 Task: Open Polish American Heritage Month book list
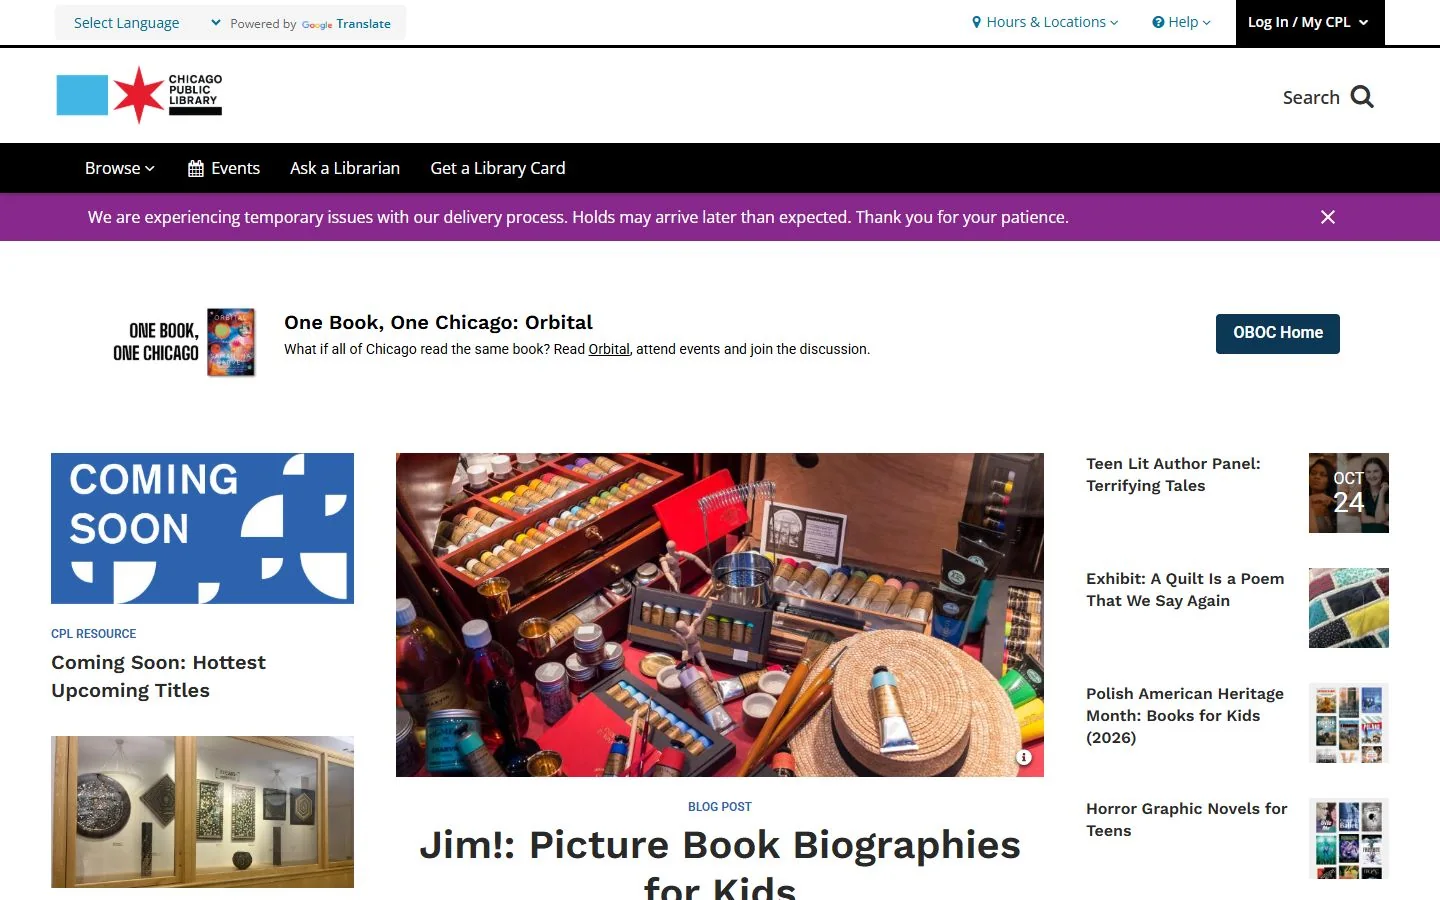(1185, 715)
